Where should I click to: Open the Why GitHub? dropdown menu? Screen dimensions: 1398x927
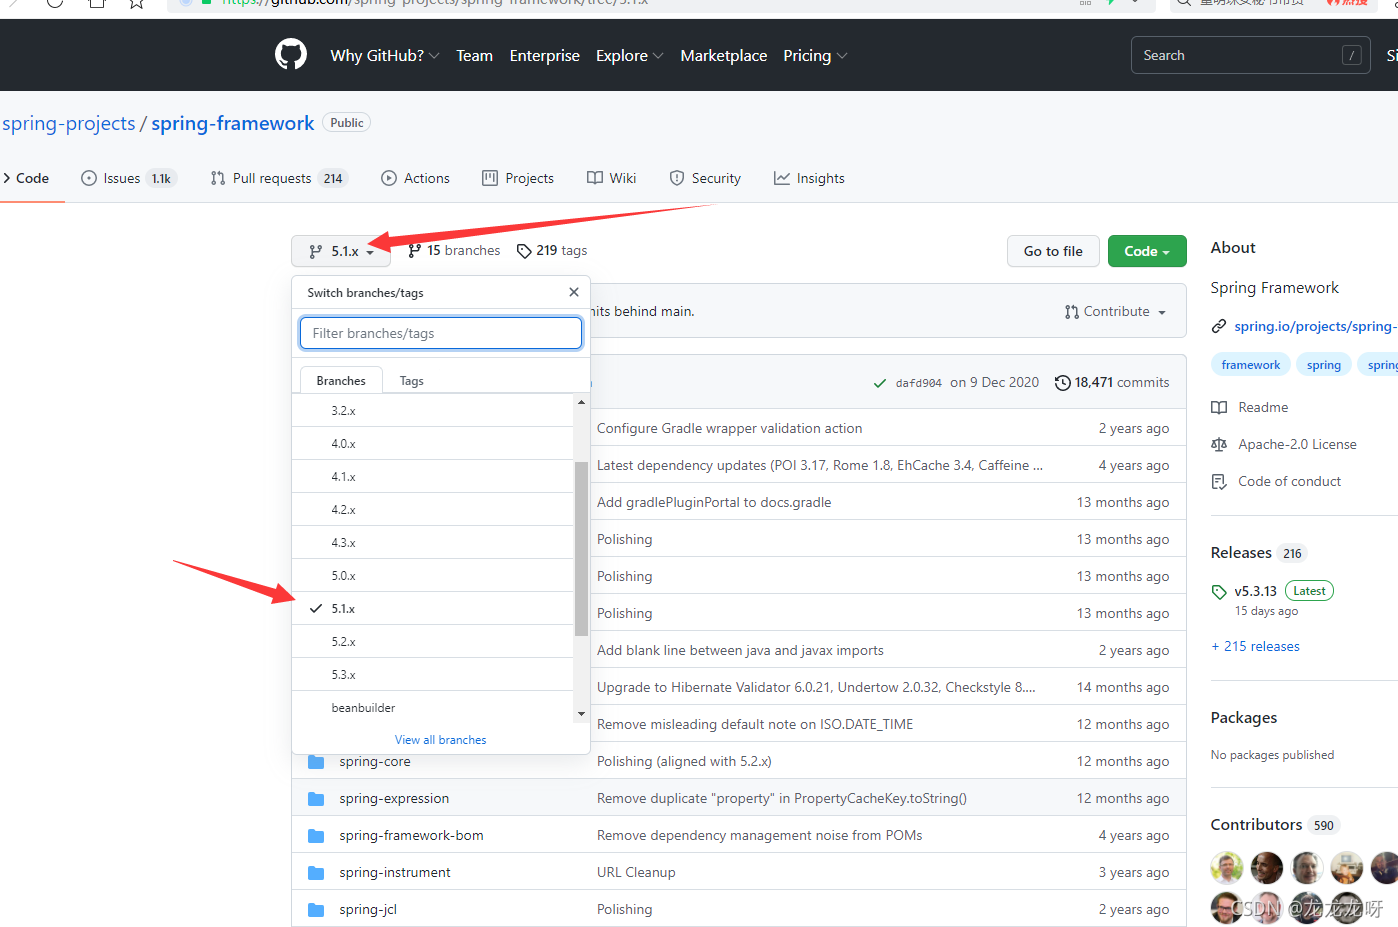click(x=385, y=56)
